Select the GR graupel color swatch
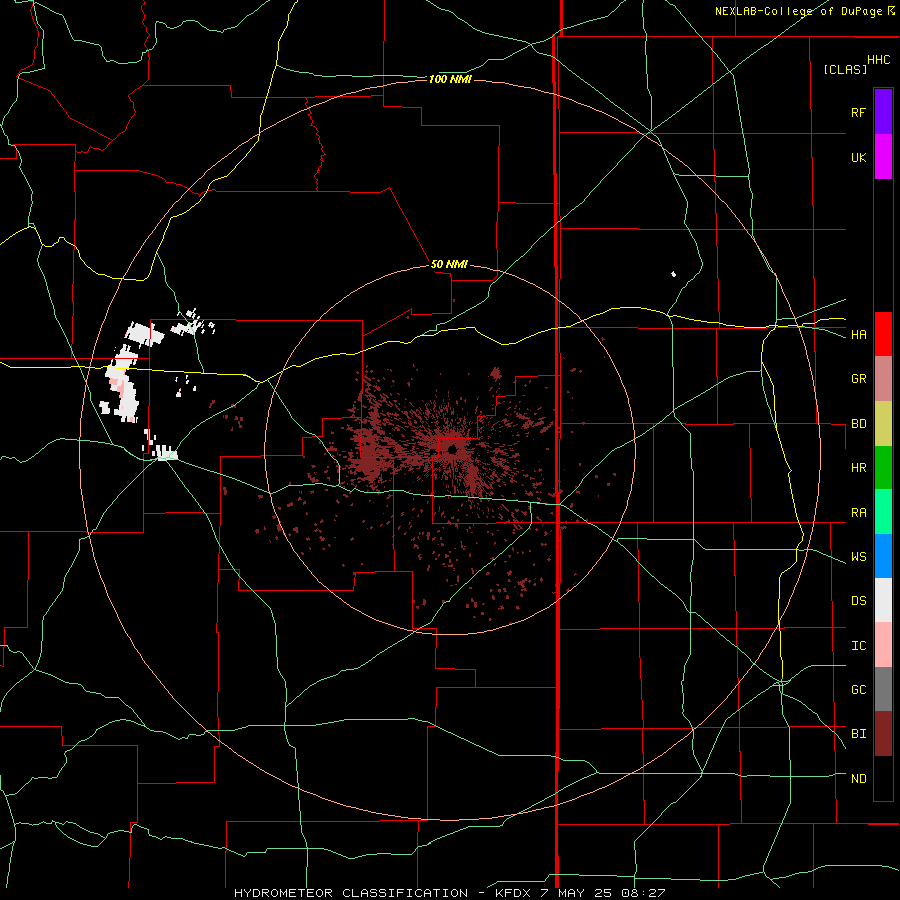 (883, 379)
